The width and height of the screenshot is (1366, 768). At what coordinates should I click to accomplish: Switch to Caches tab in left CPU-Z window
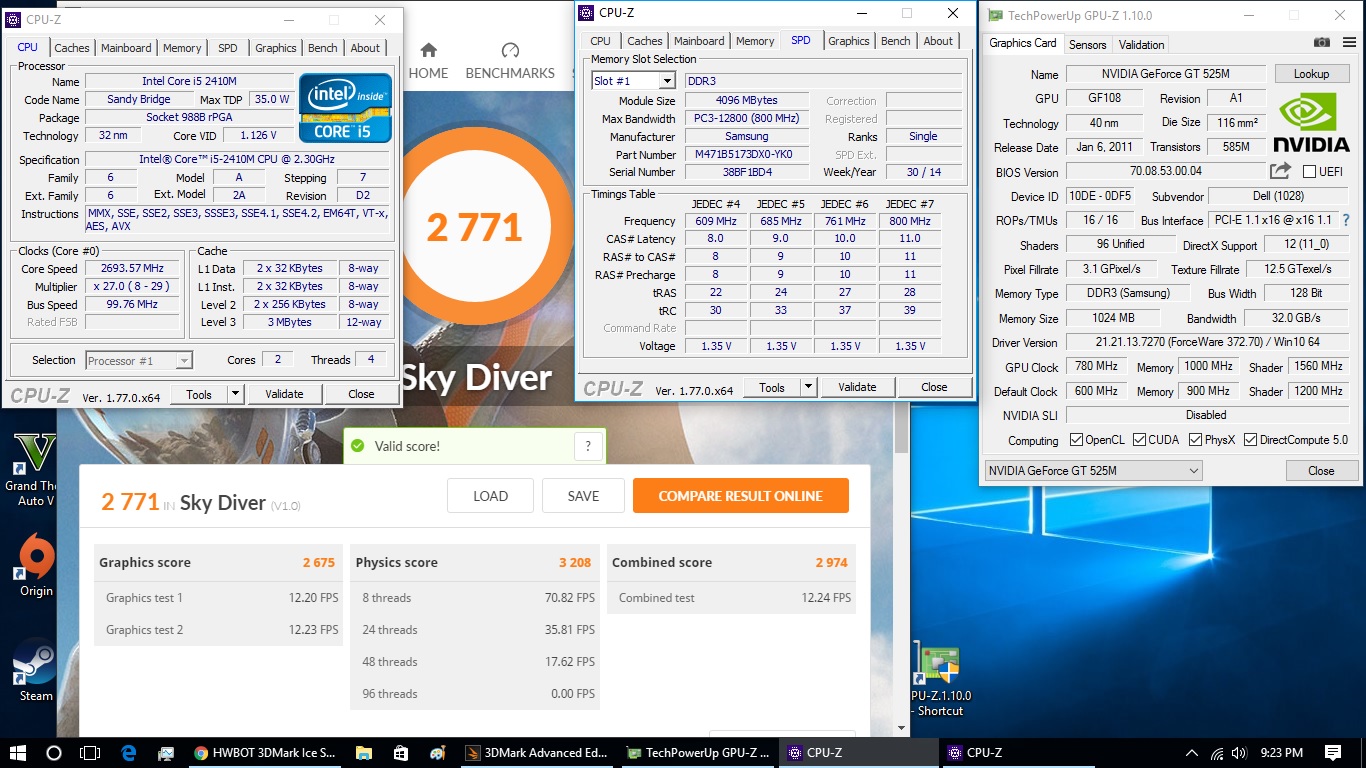(x=72, y=48)
